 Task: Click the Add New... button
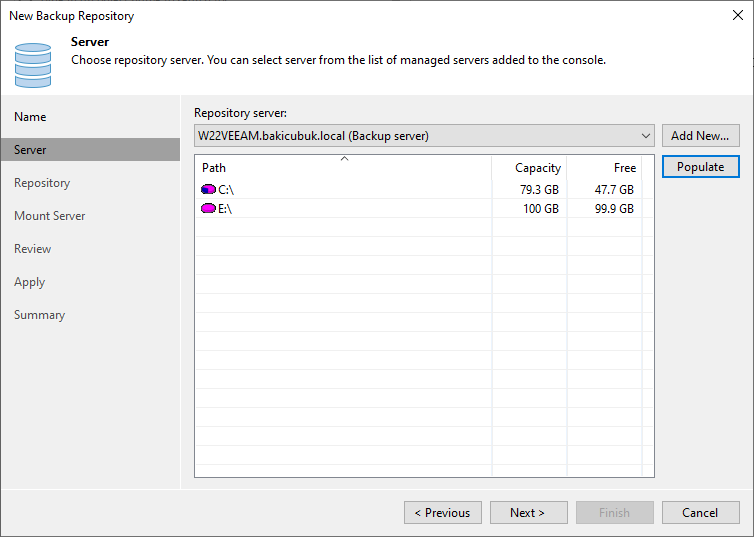[700, 136]
